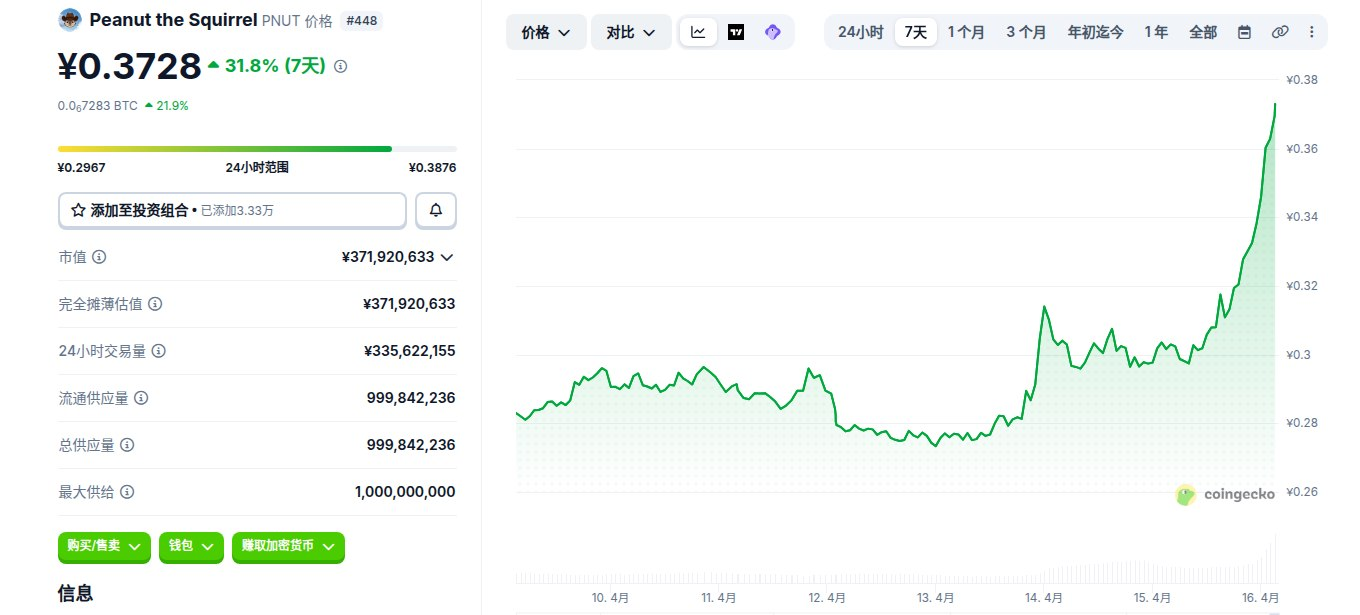The image size is (1360, 615).
Task: Open the info icon next to 完全摊薄估值
Action: [155, 304]
